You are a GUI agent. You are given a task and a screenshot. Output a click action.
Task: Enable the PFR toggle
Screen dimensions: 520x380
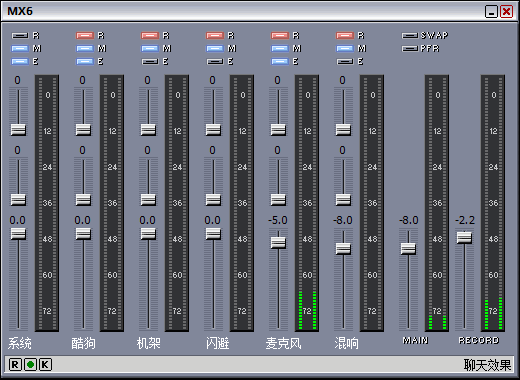click(410, 49)
